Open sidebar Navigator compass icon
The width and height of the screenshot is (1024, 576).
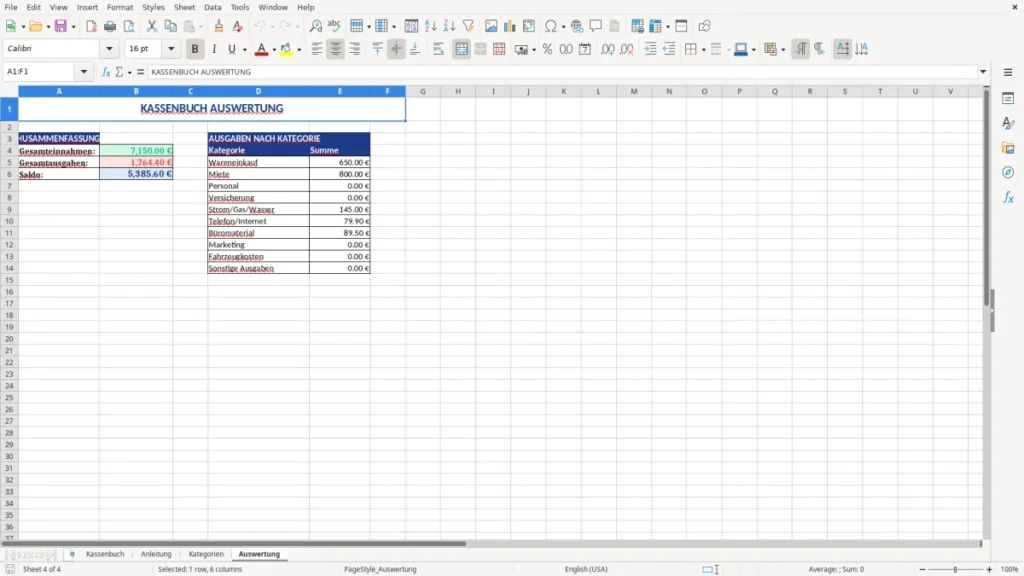coord(1008,172)
